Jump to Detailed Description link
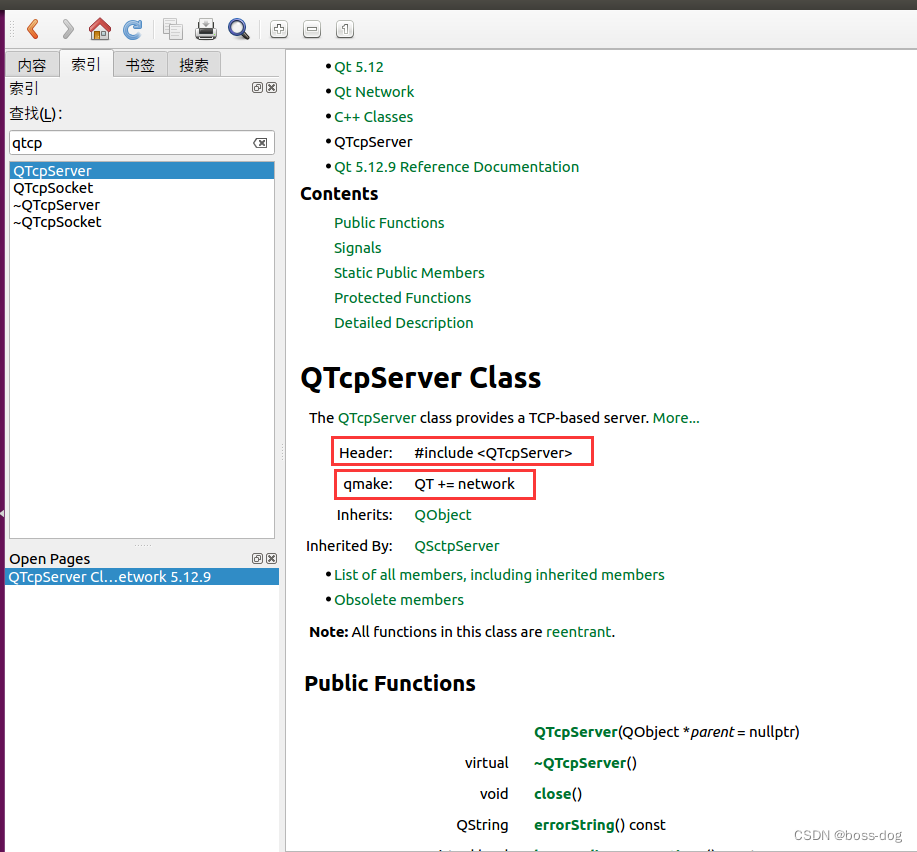 tap(404, 323)
